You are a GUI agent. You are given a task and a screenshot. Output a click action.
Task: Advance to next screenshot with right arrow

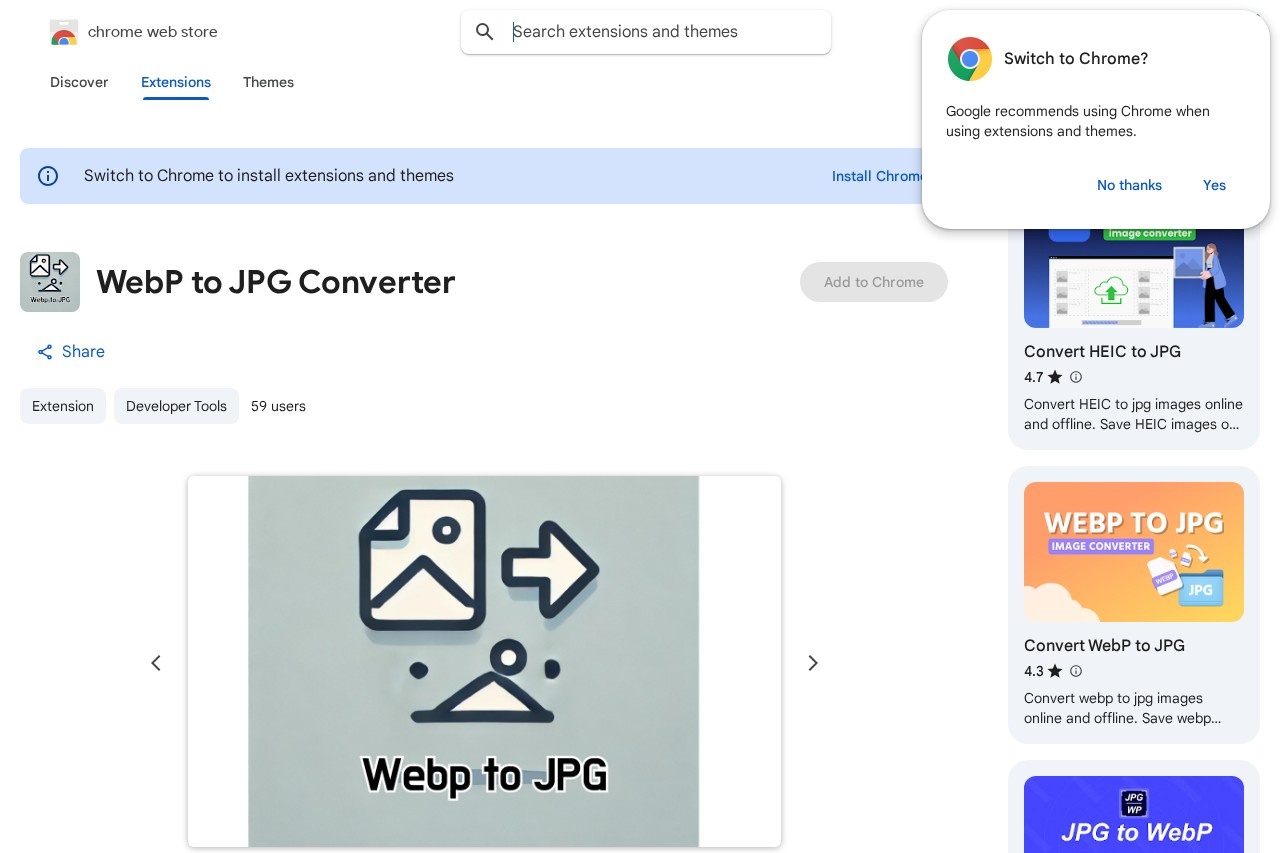[813, 663]
